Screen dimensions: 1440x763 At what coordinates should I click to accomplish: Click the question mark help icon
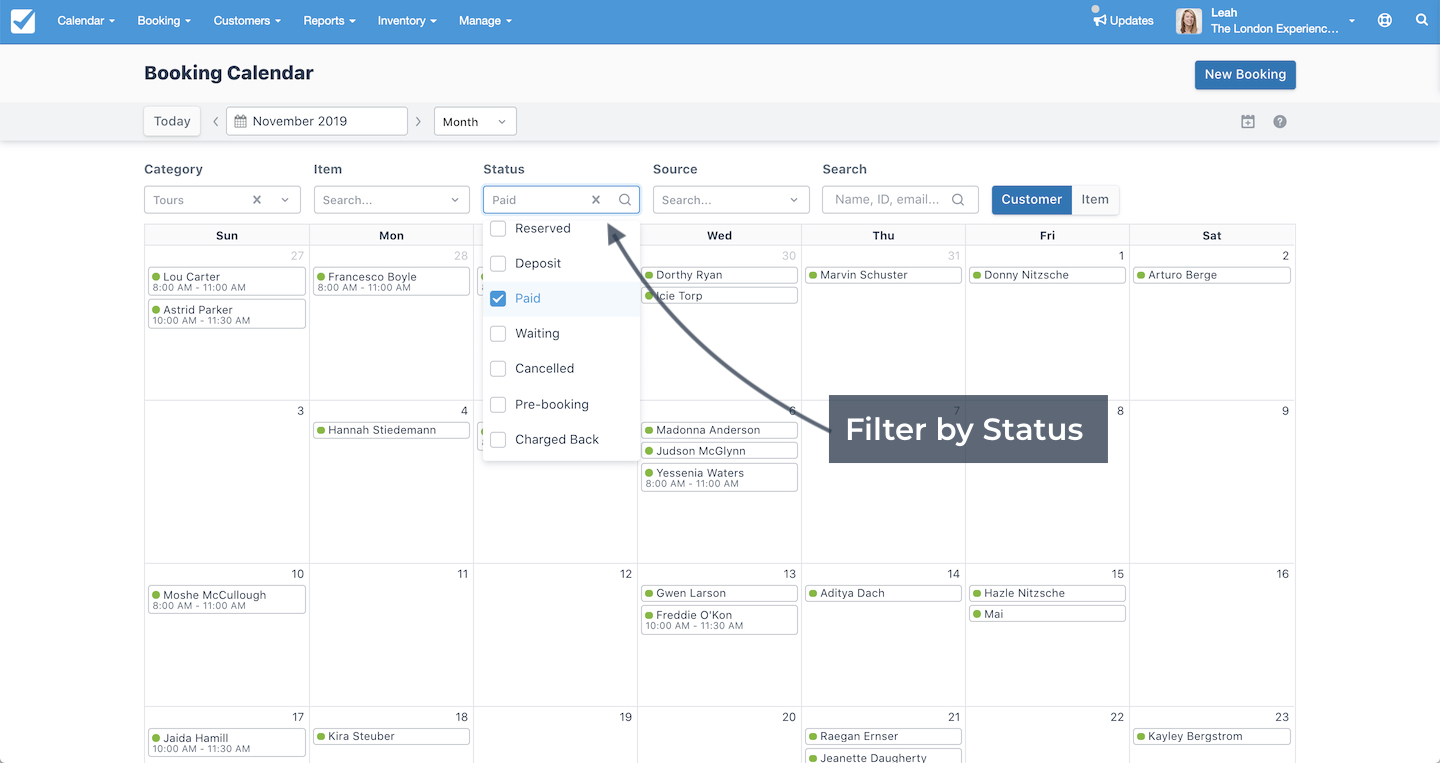point(1280,121)
